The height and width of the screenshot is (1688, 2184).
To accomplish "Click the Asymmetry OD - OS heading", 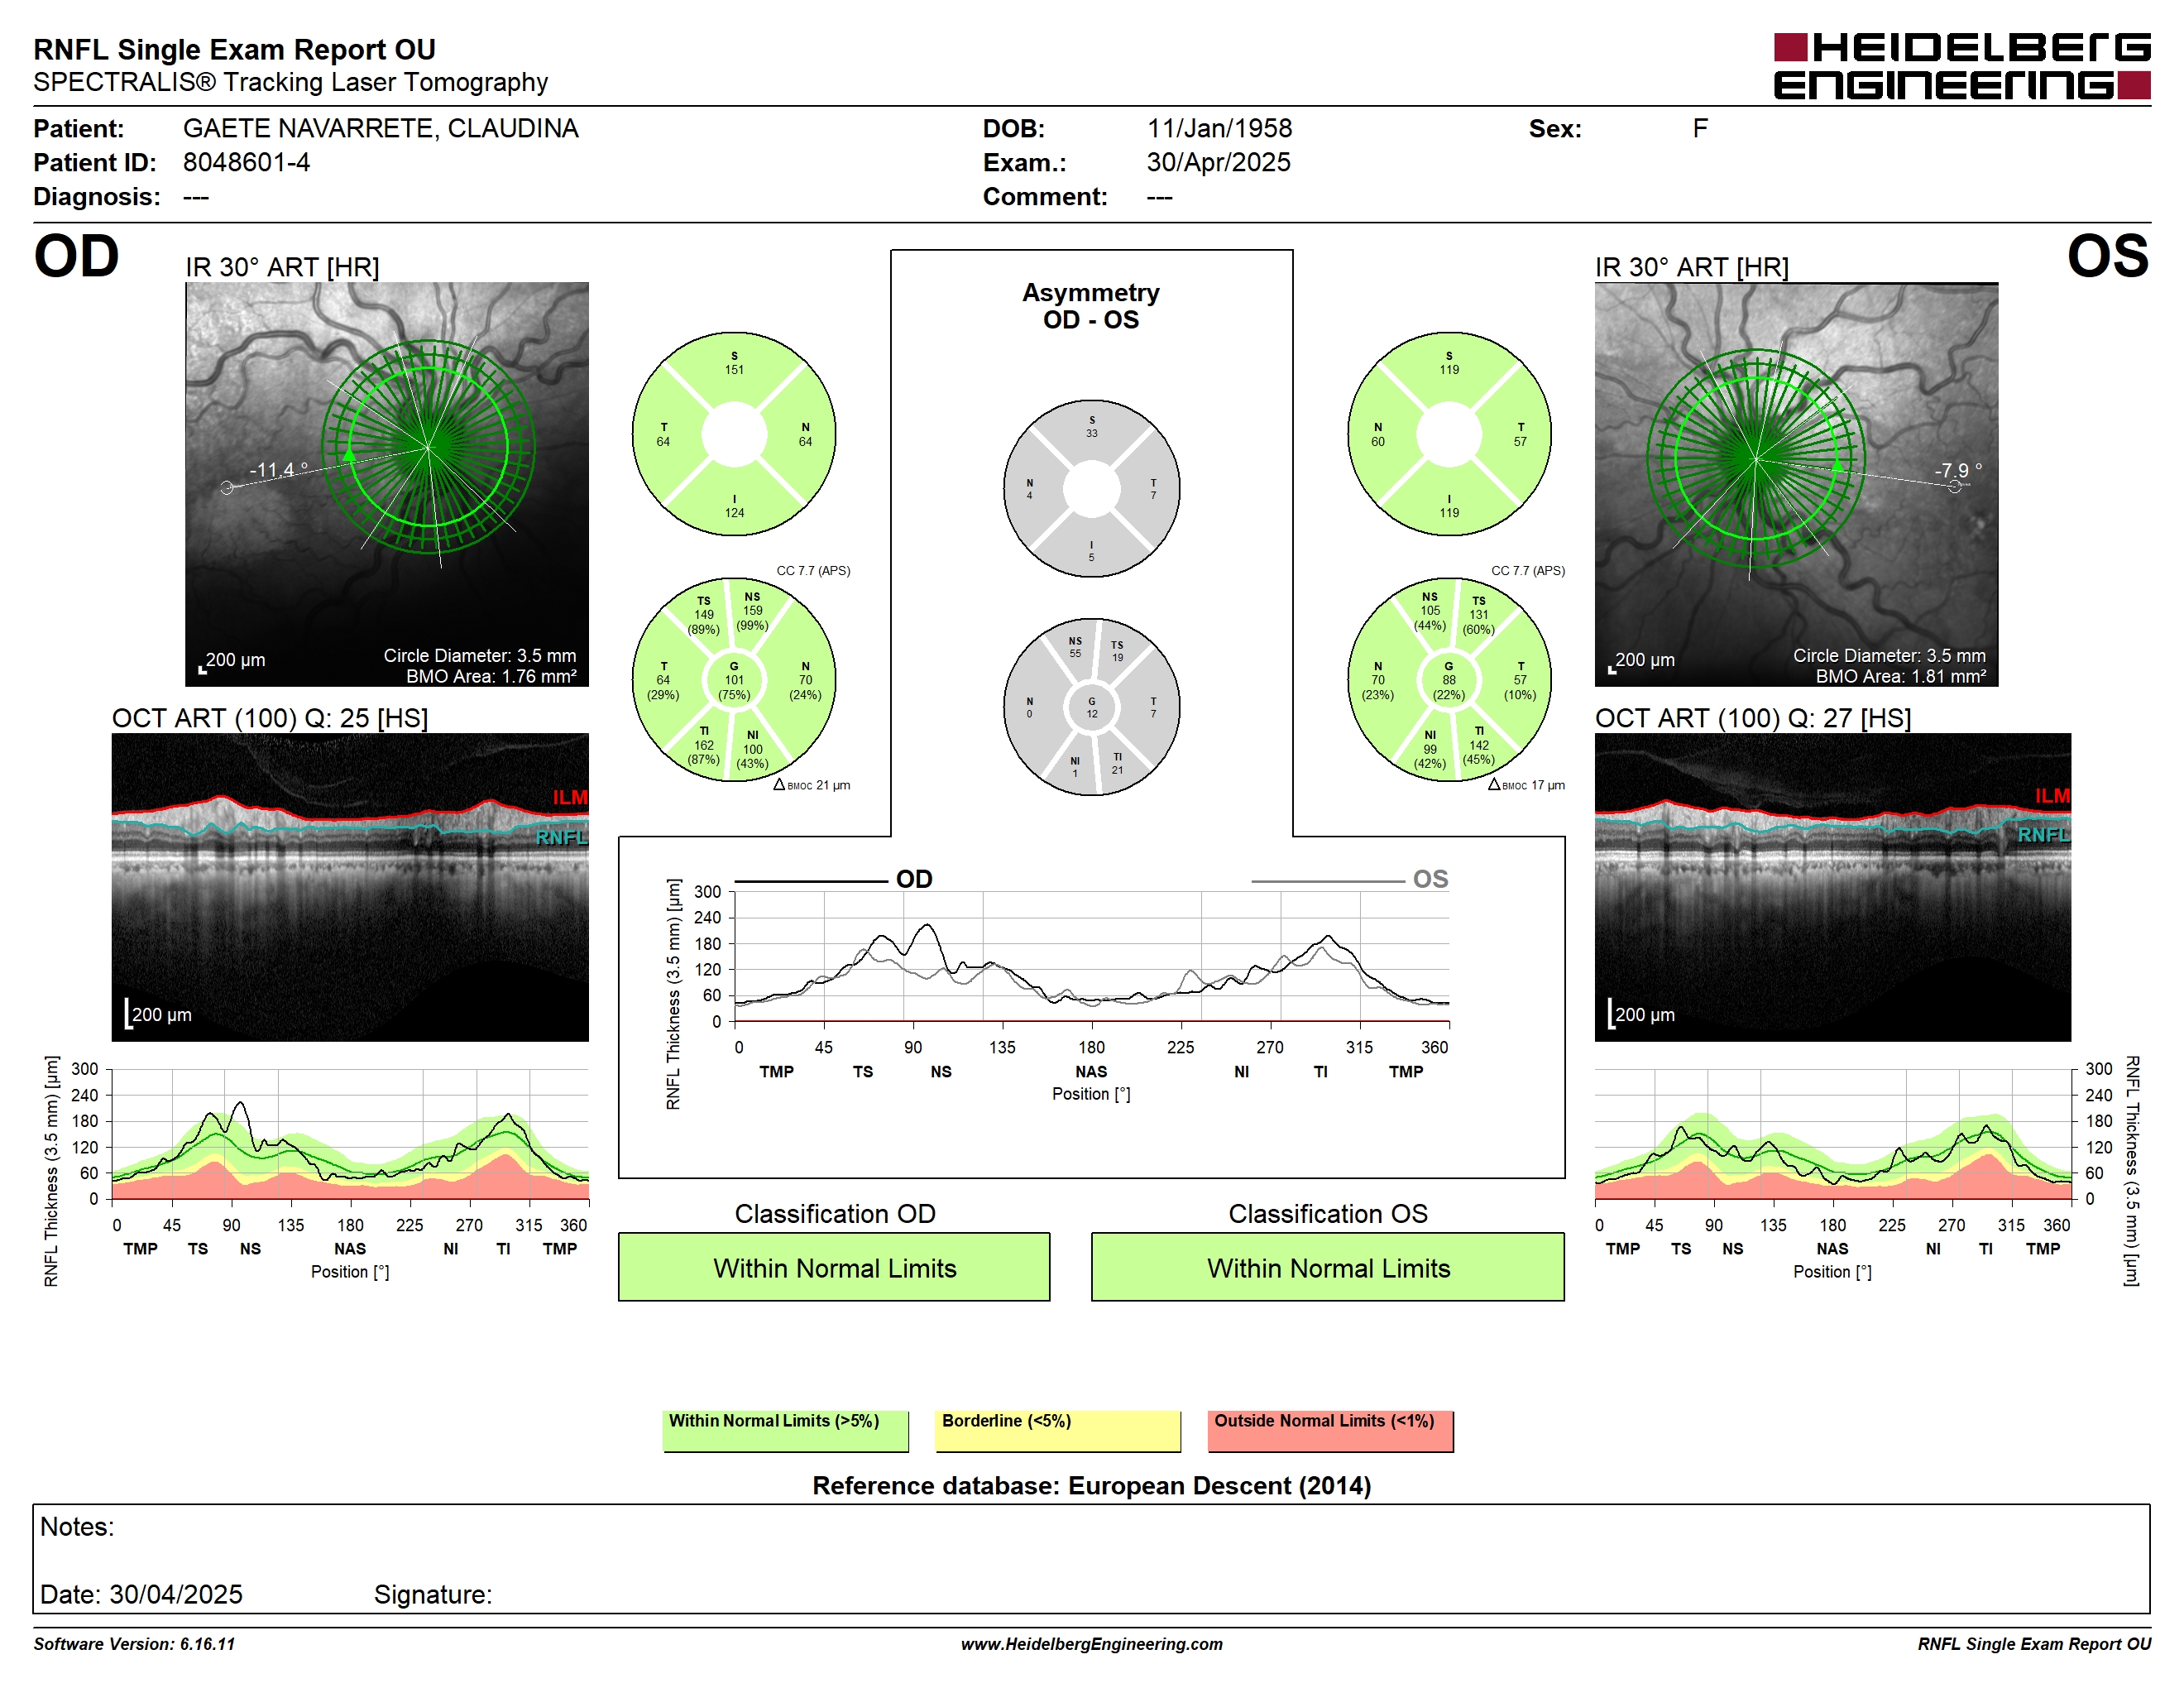I will click(x=1091, y=306).
